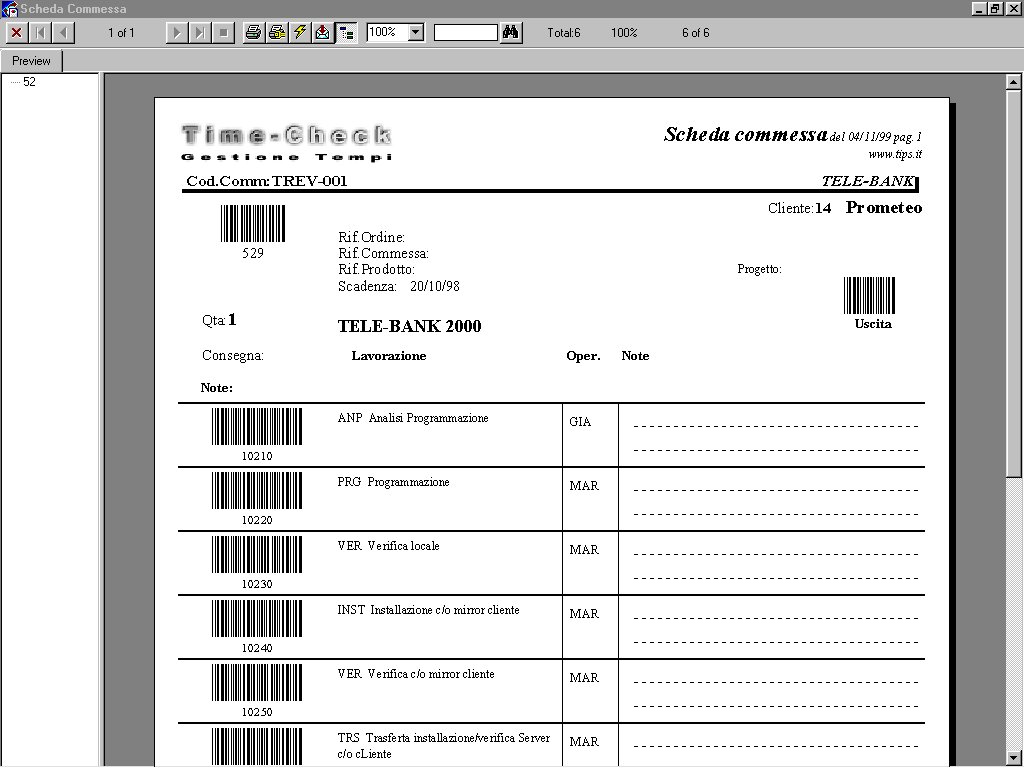
Task: Click 'MAR' in the INST Installazione row
Action: (x=584, y=614)
